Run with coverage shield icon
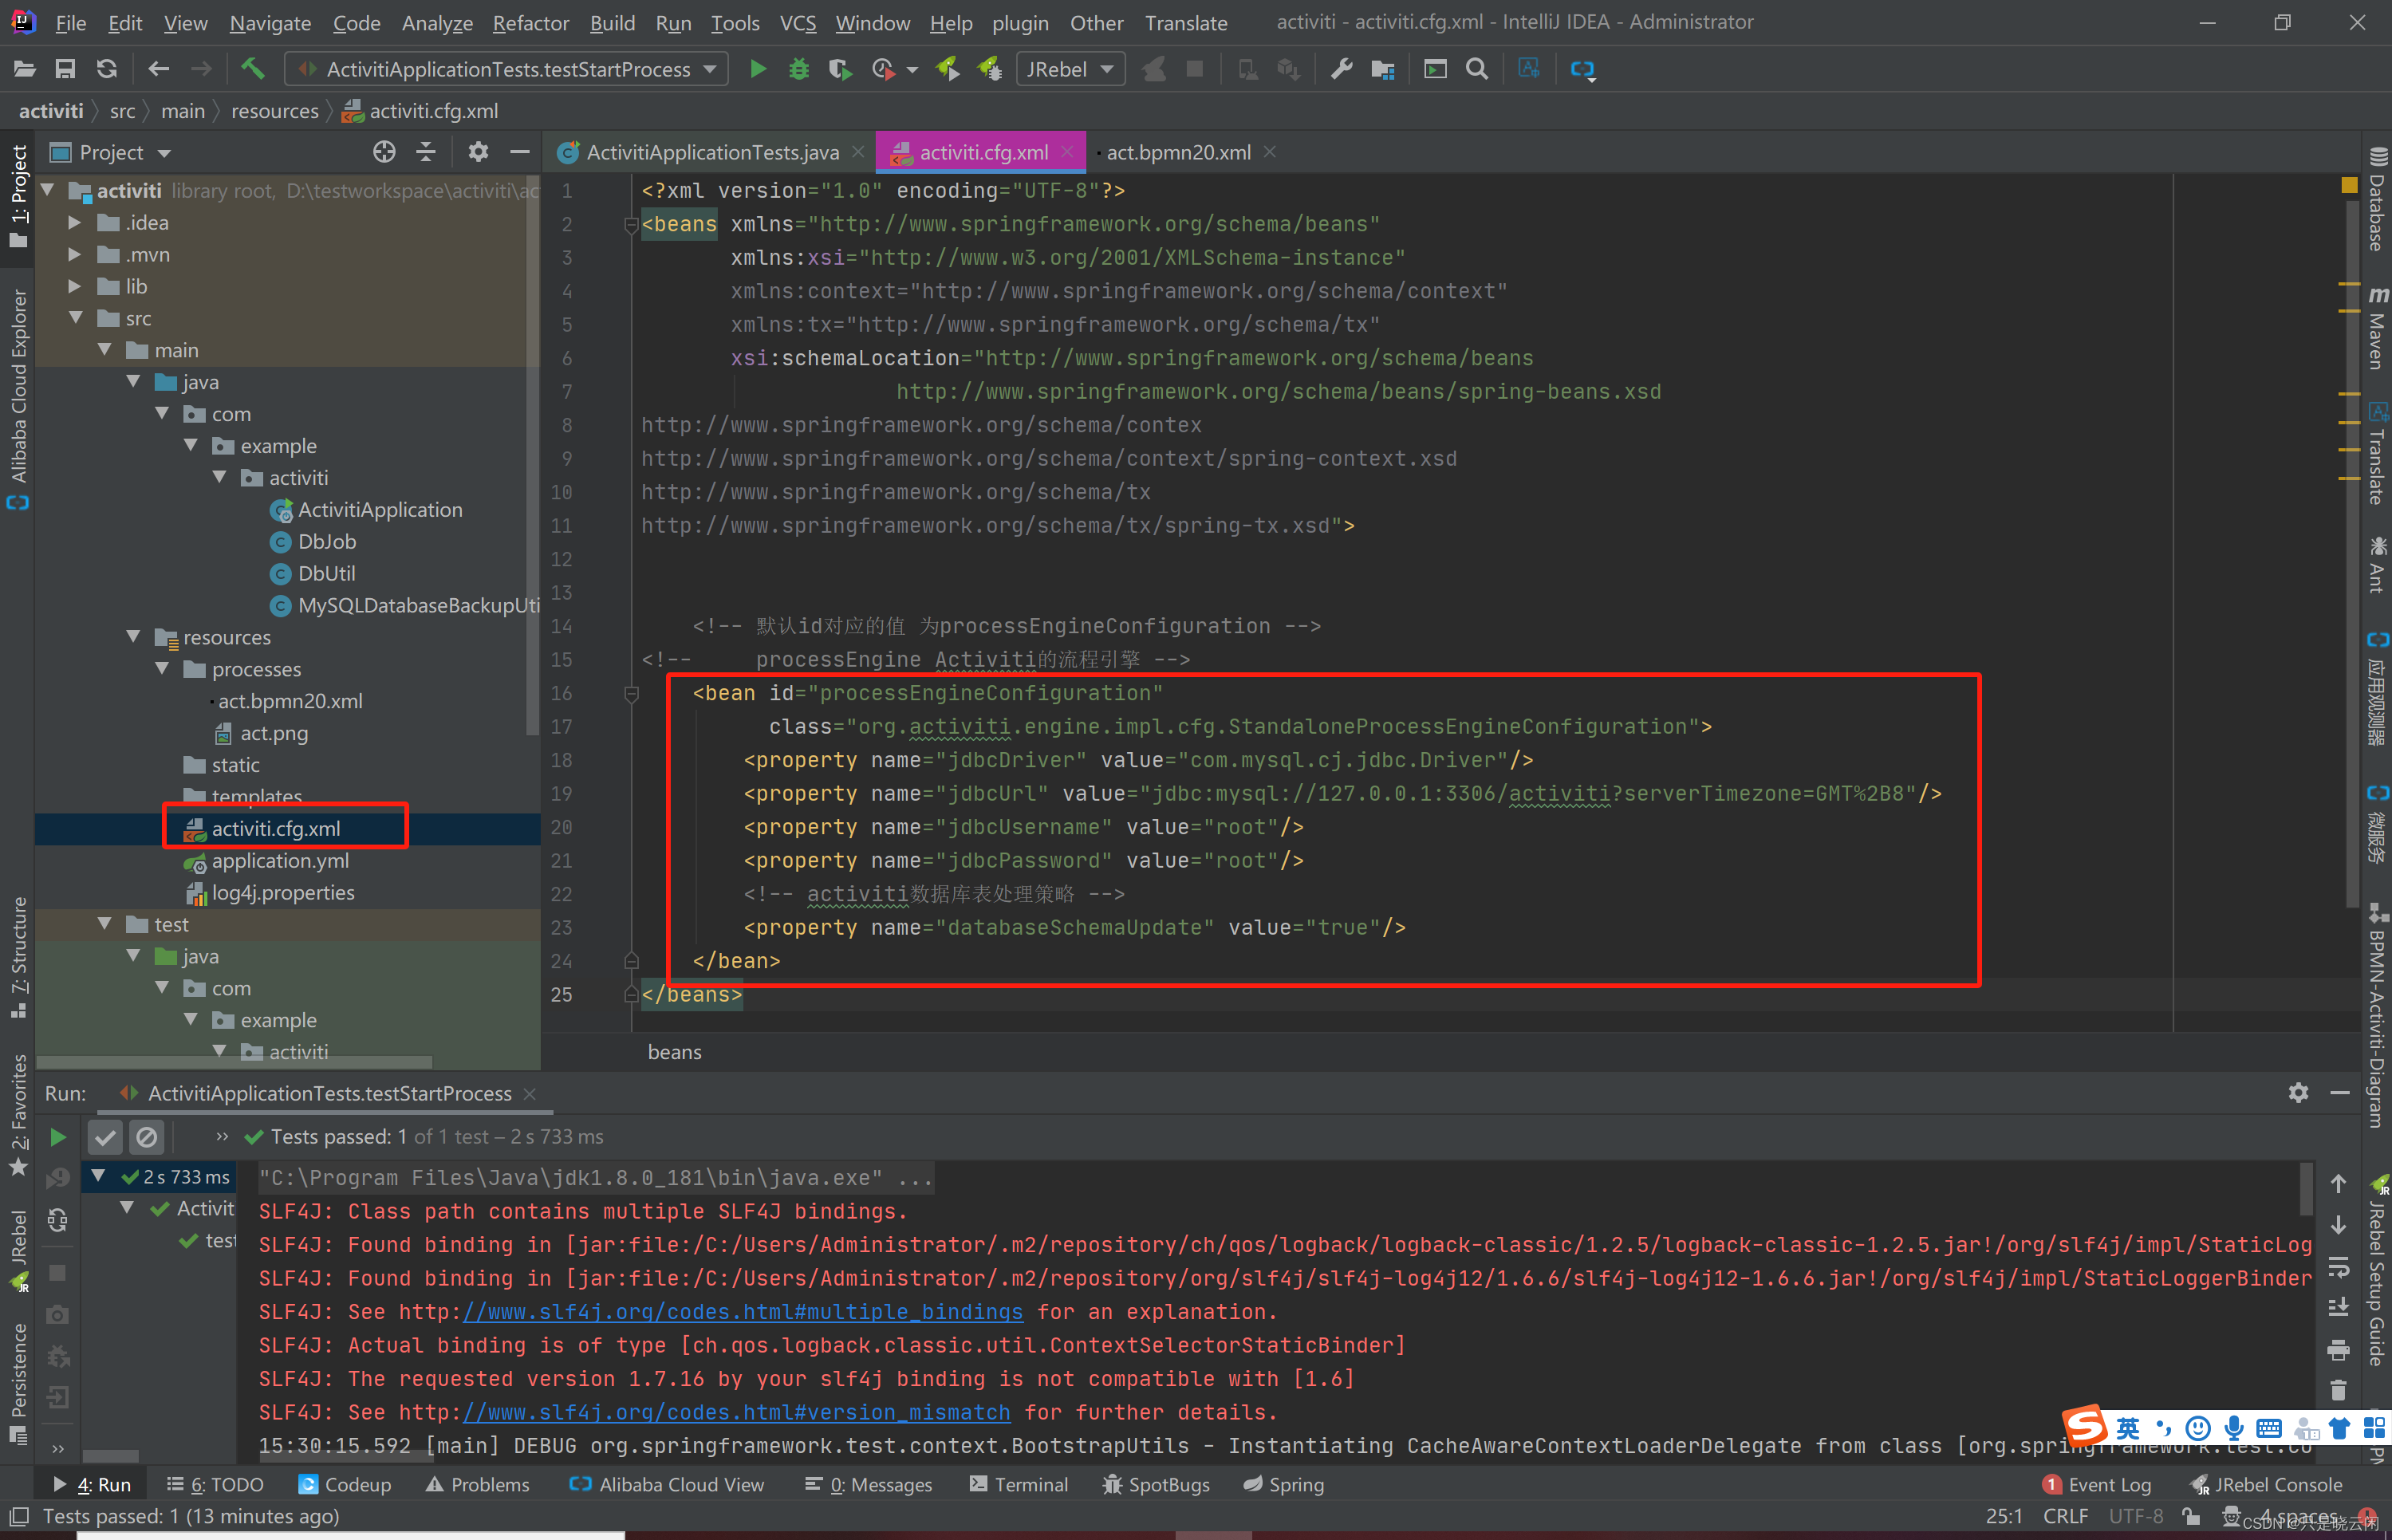This screenshot has height=1540, width=2392. click(840, 69)
